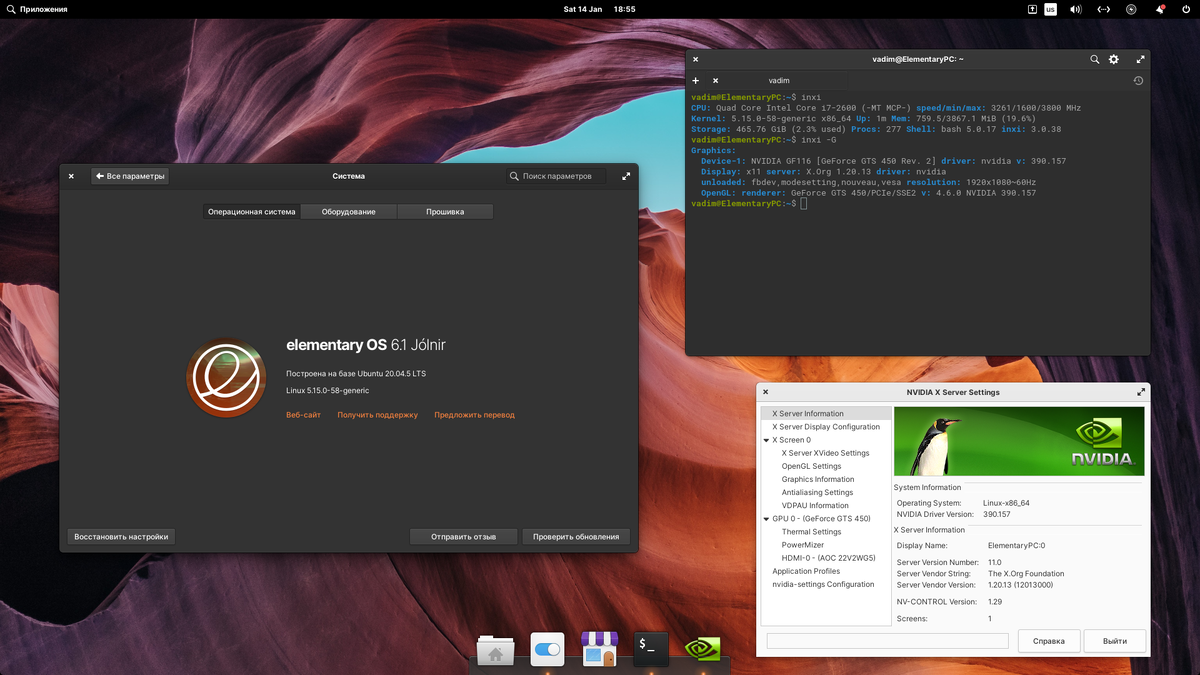Image resolution: width=1200 pixels, height=675 pixels.
Task: Switch to the Прошивка tab
Action: point(445,212)
